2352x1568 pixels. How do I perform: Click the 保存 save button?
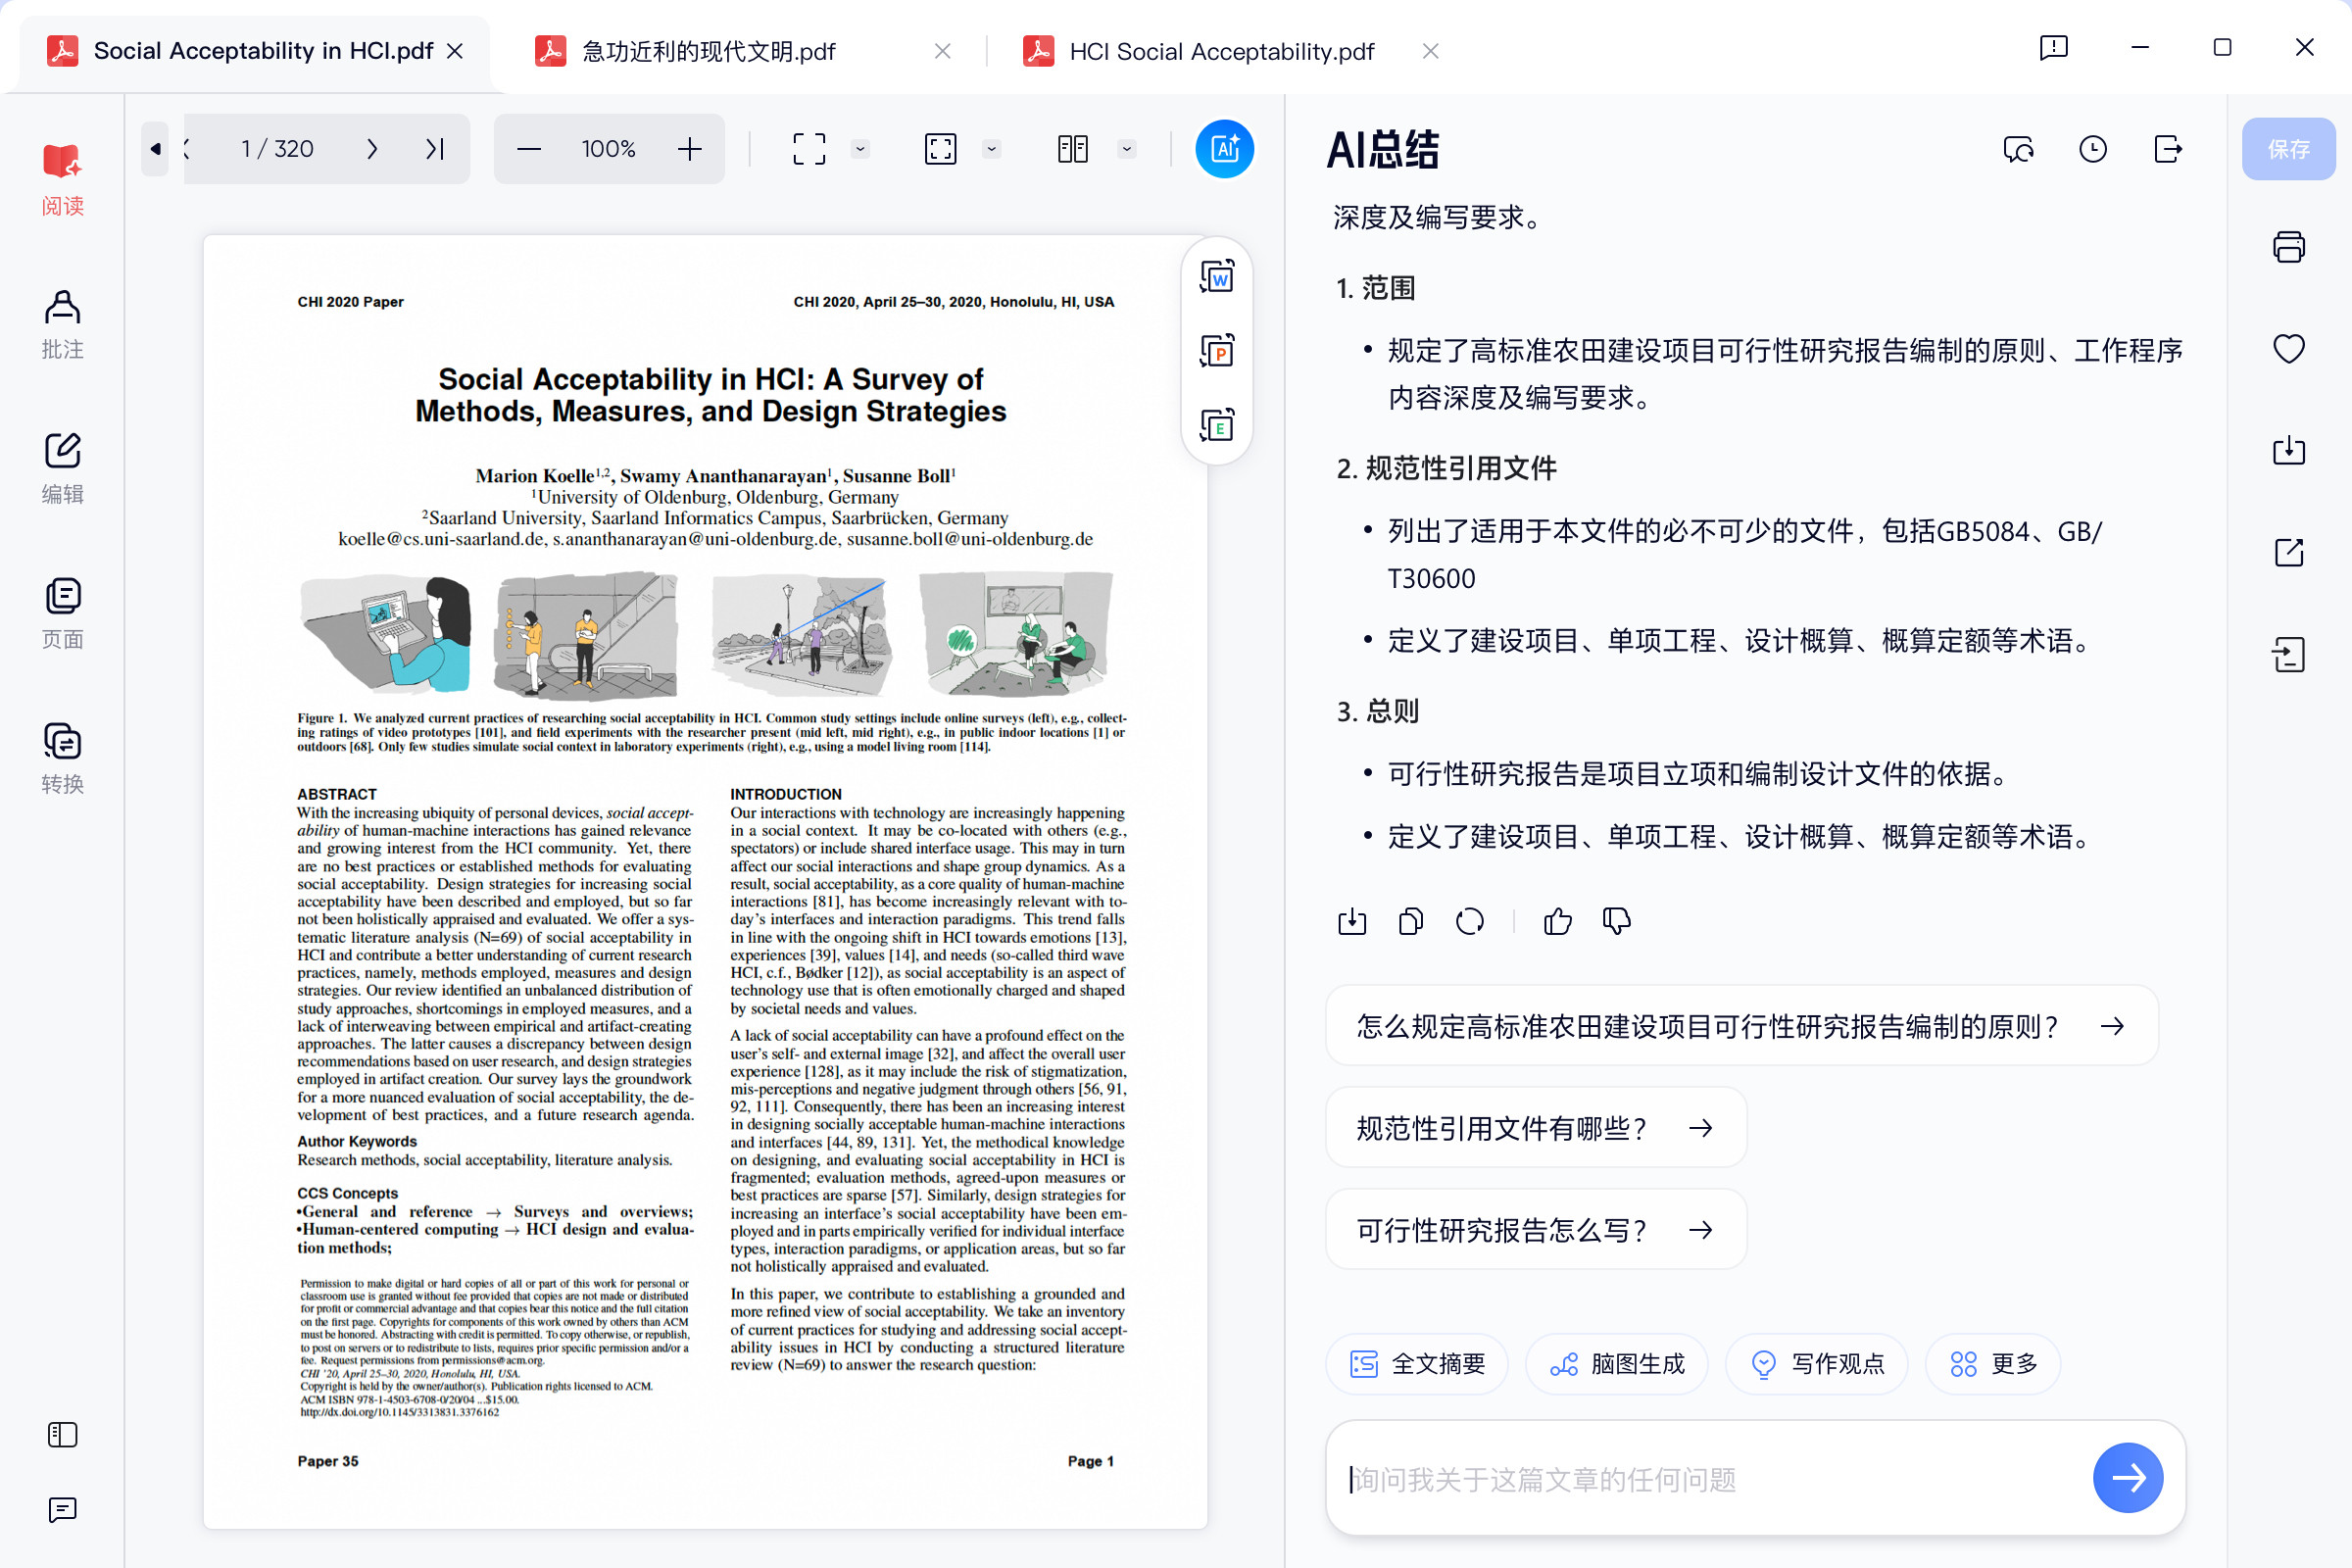click(2288, 149)
